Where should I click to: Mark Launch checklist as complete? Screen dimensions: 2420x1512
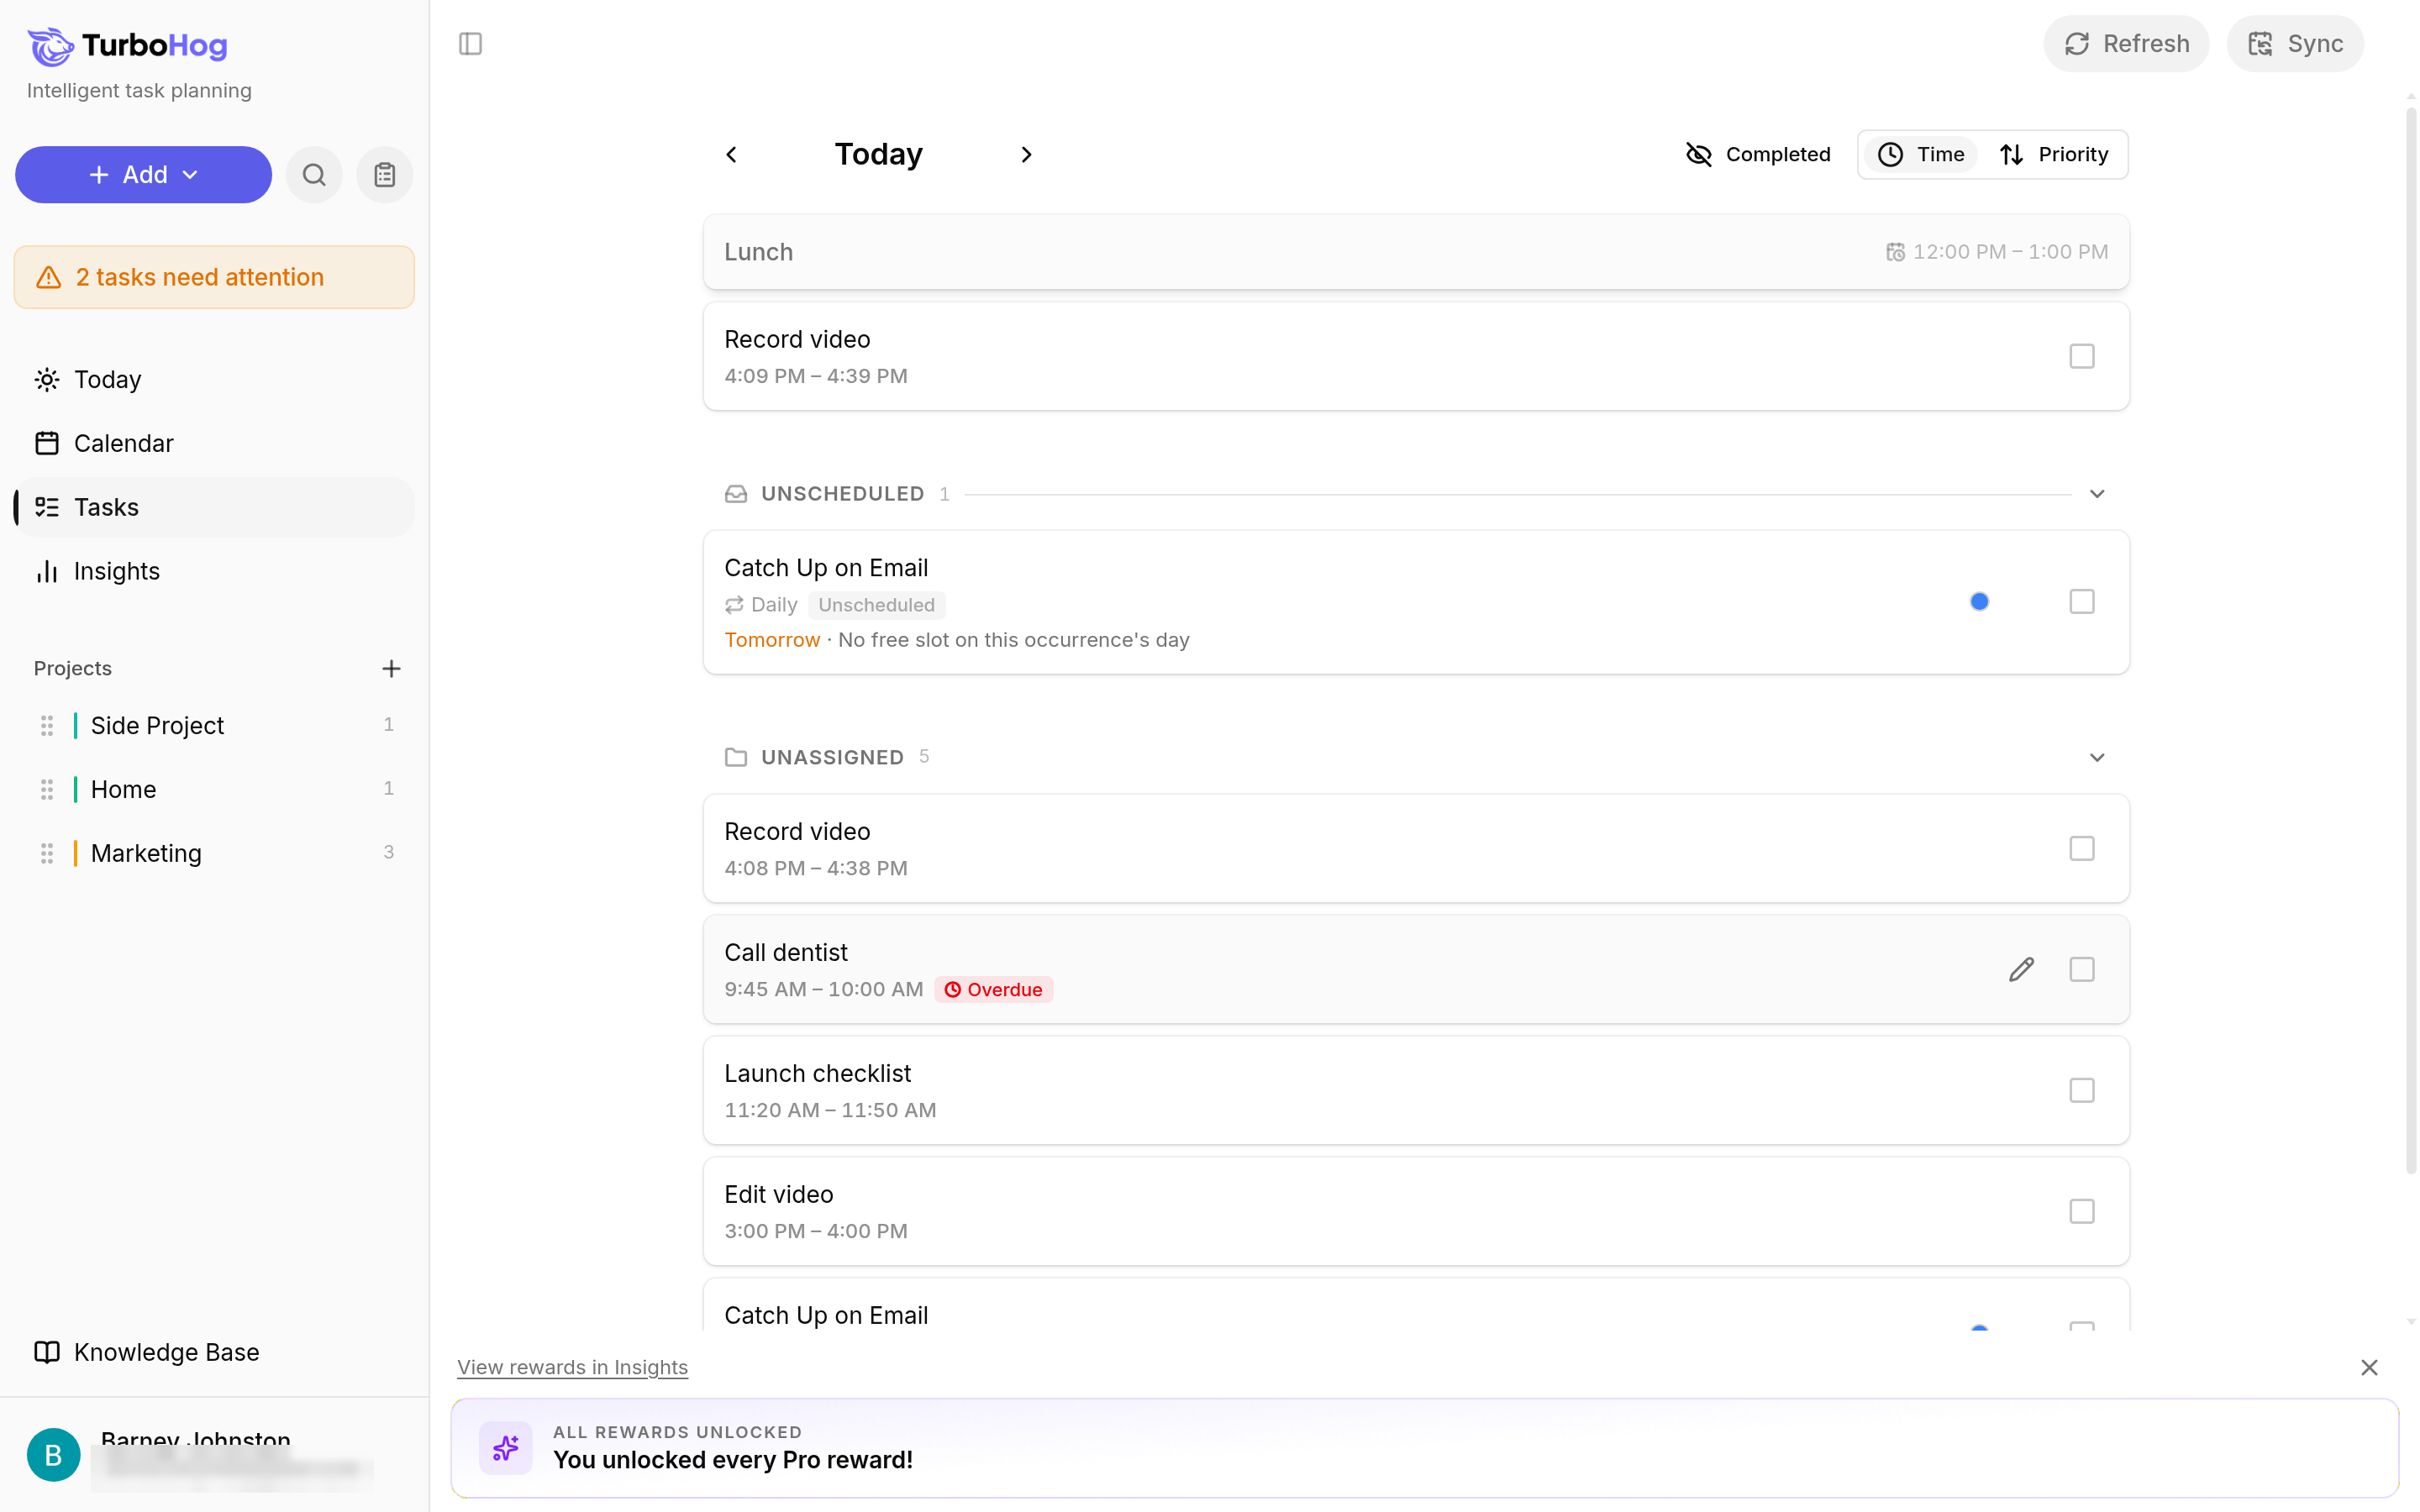click(x=2082, y=1090)
